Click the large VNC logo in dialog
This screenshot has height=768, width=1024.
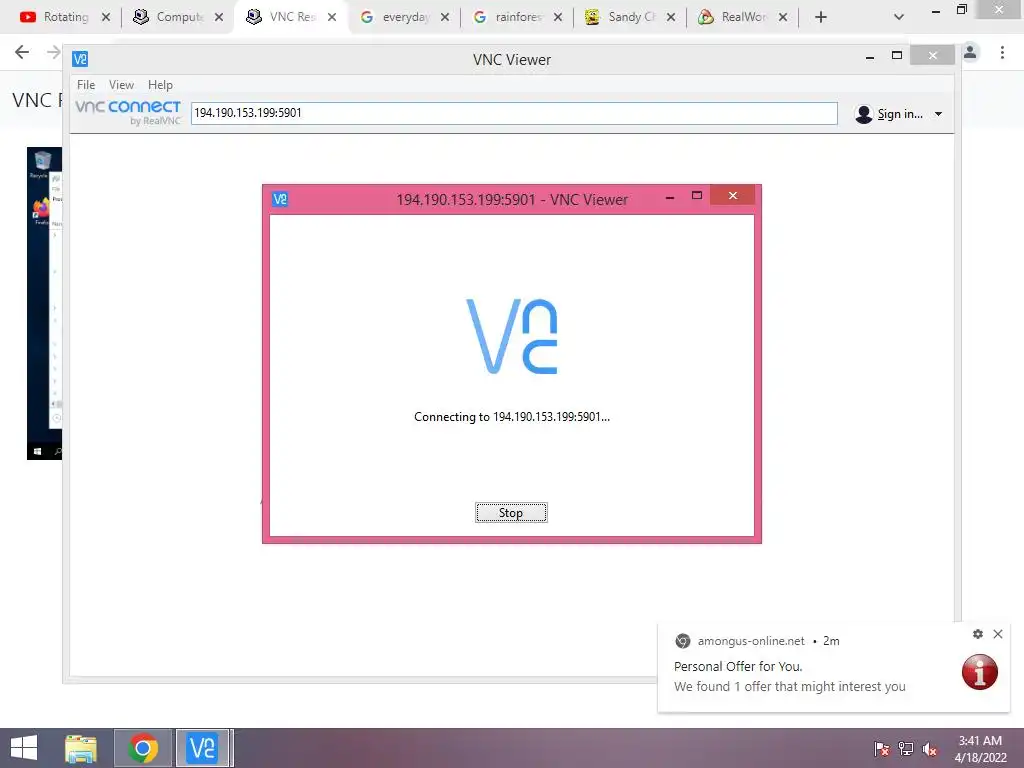(x=511, y=336)
